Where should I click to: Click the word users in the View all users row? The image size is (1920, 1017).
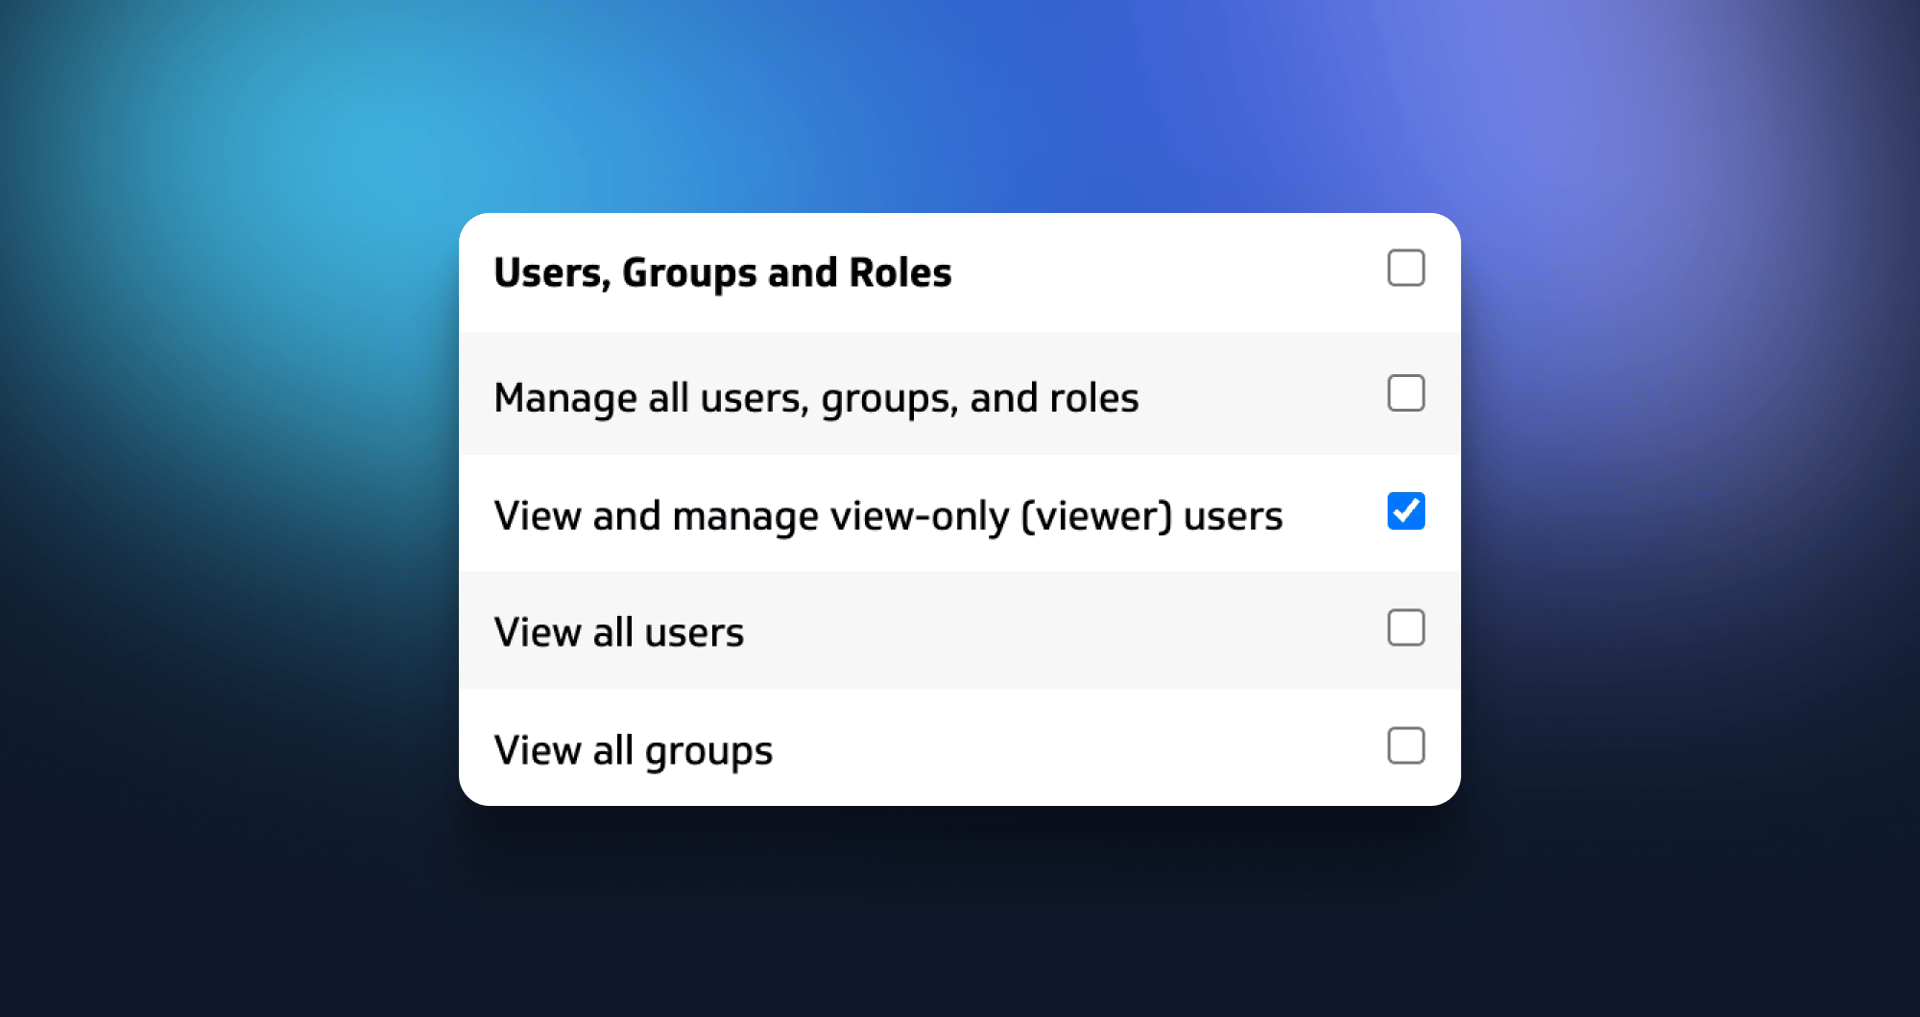694,633
